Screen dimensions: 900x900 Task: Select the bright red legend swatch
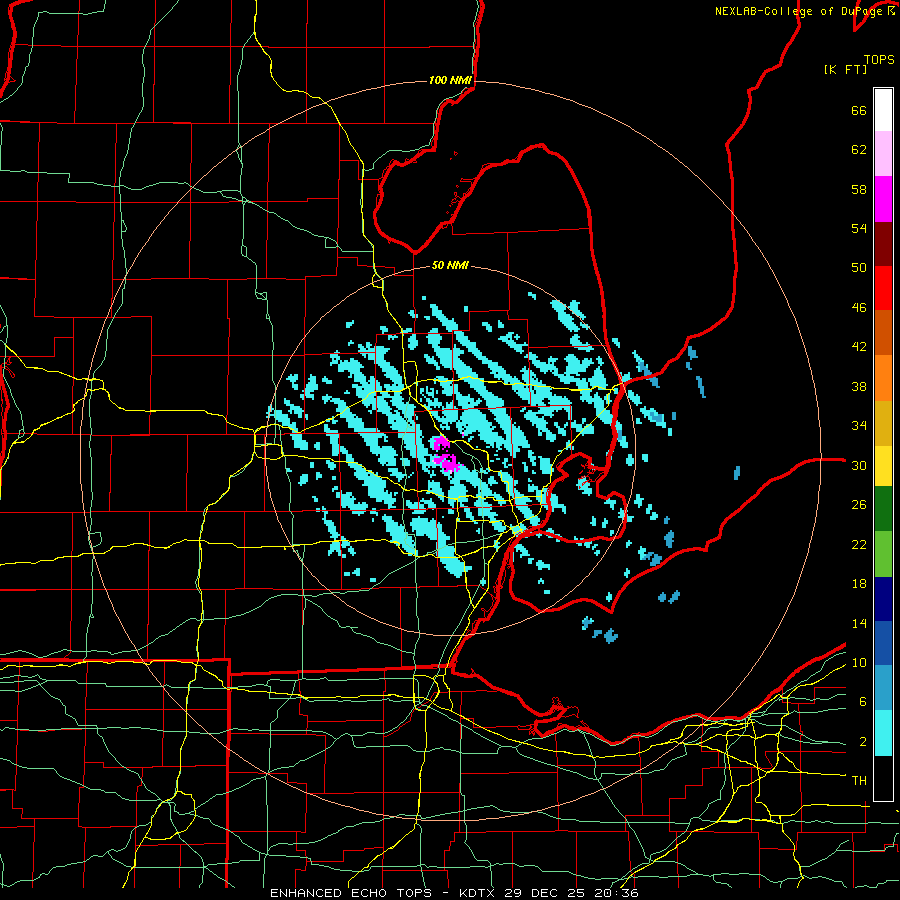(x=883, y=288)
